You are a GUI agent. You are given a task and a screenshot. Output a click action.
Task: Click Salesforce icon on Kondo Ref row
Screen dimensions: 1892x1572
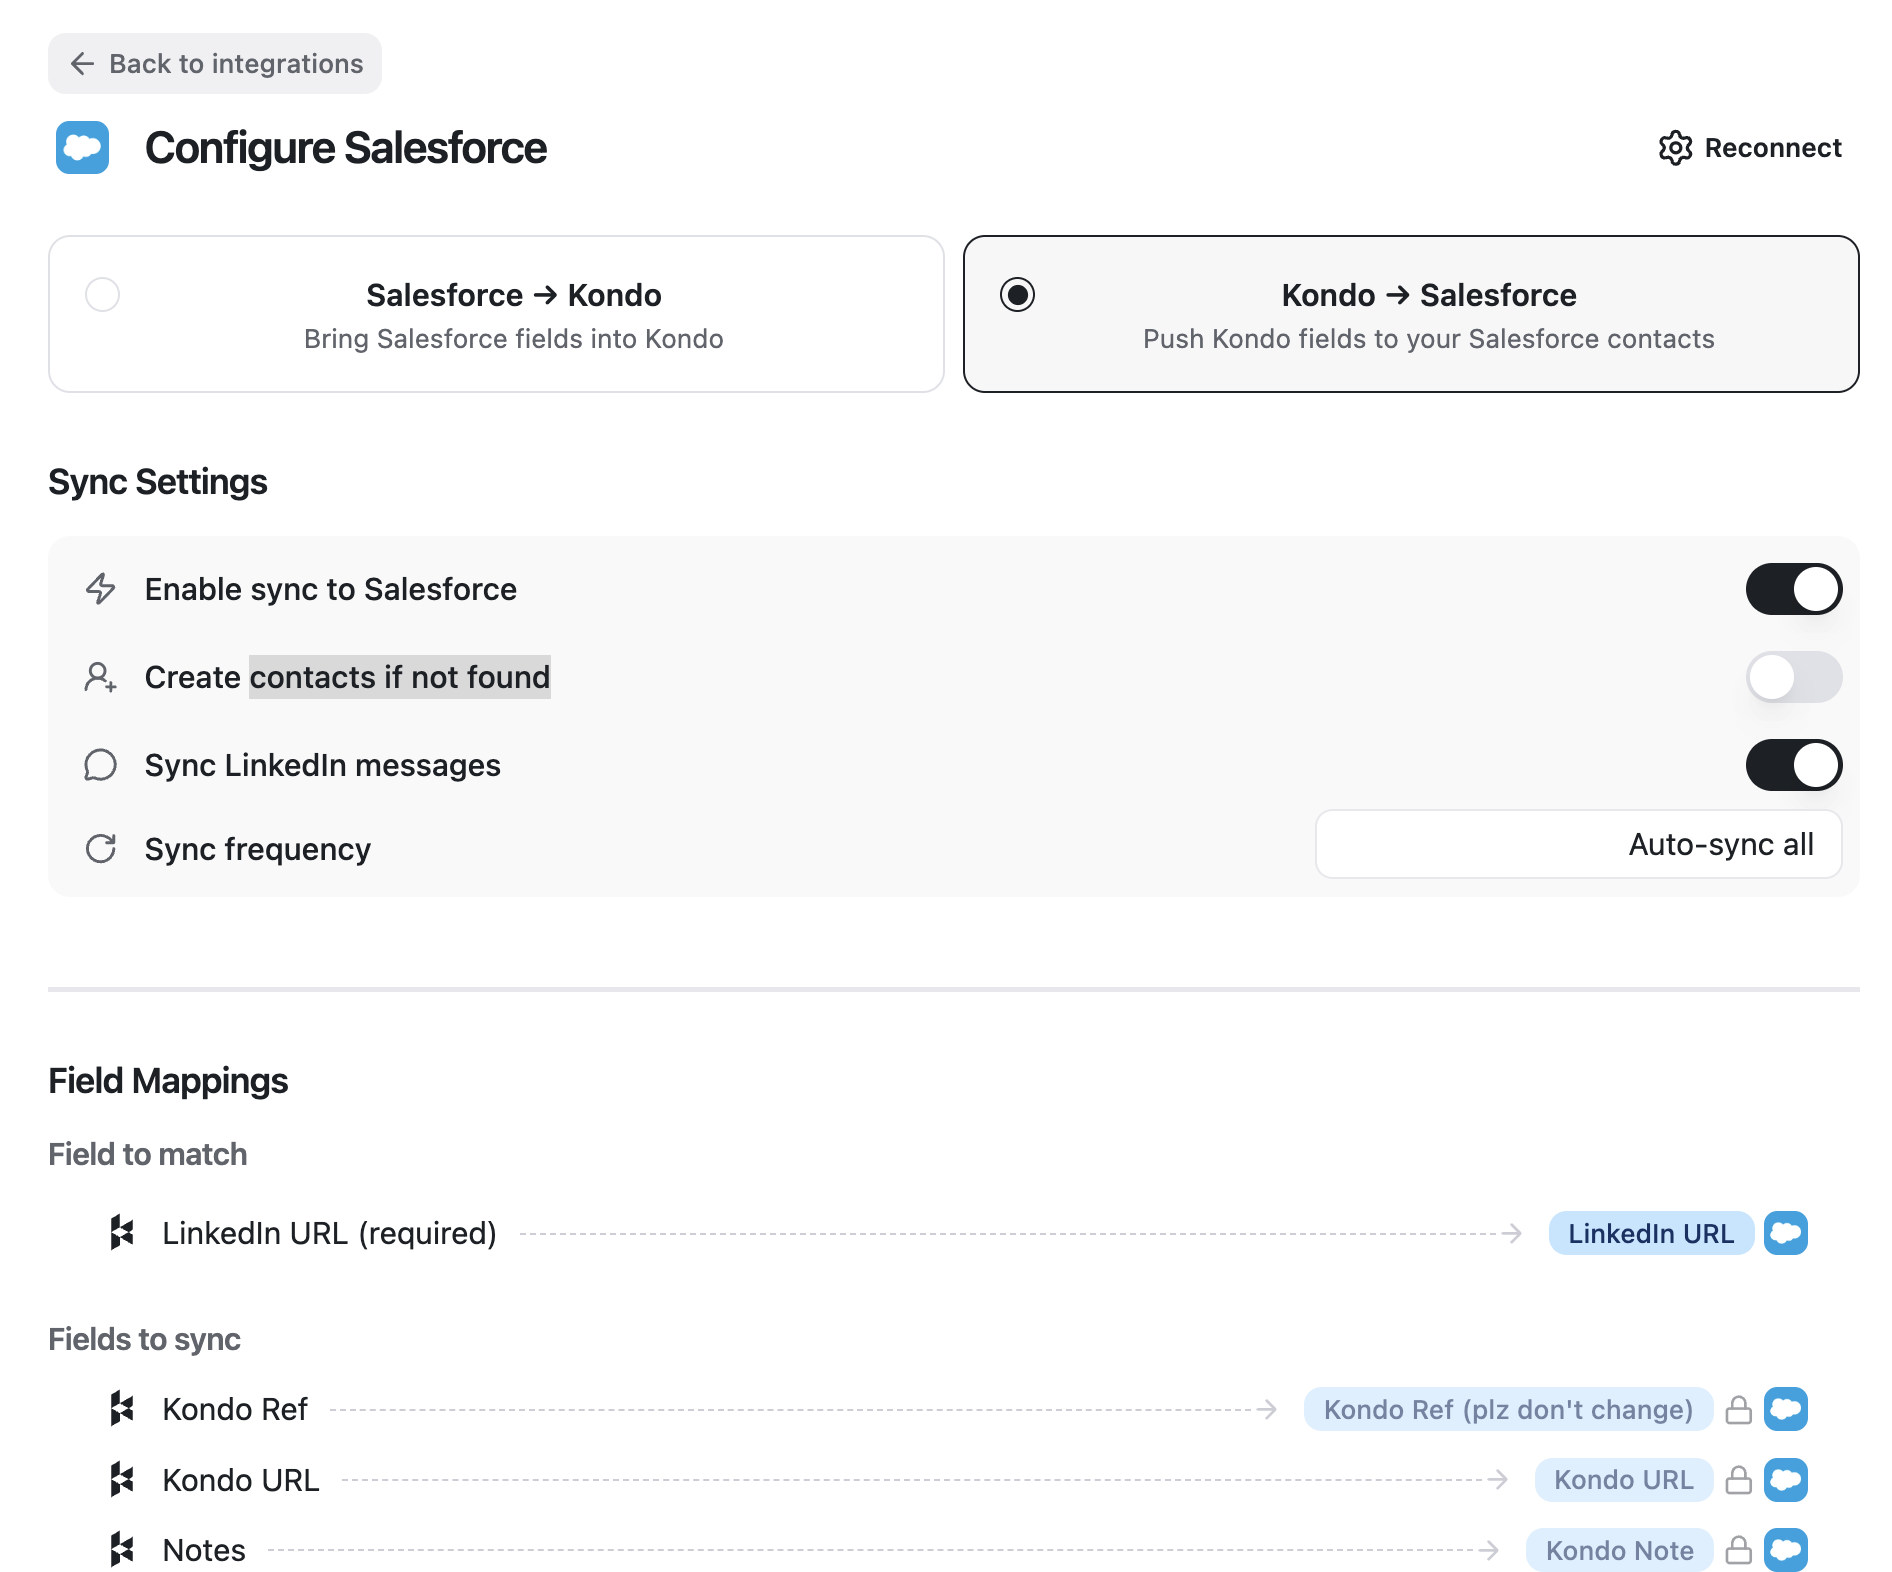tap(1786, 1410)
